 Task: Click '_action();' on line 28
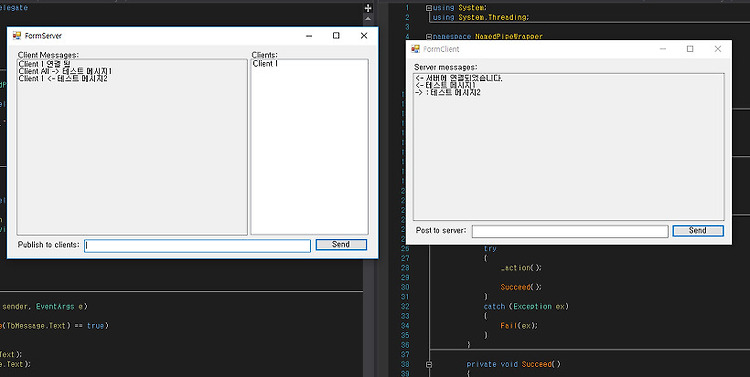(x=521, y=268)
